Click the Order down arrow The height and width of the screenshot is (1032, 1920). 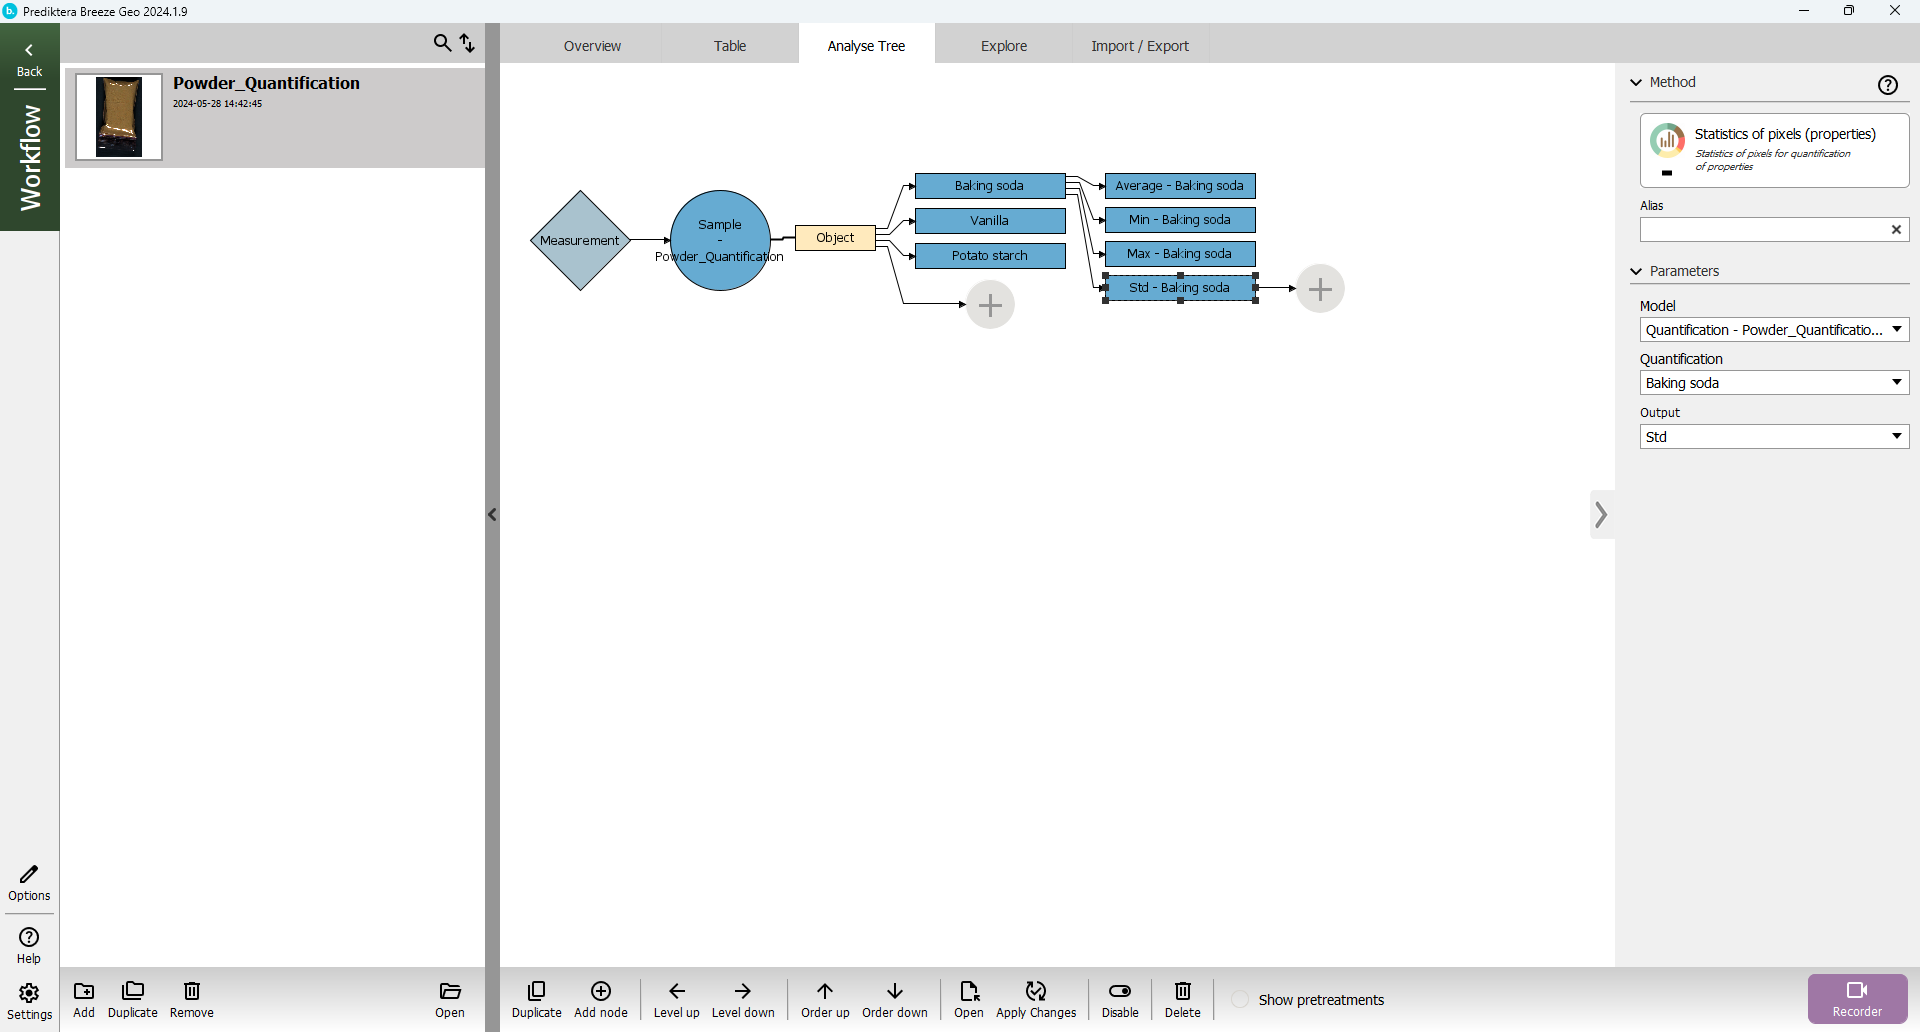(894, 992)
